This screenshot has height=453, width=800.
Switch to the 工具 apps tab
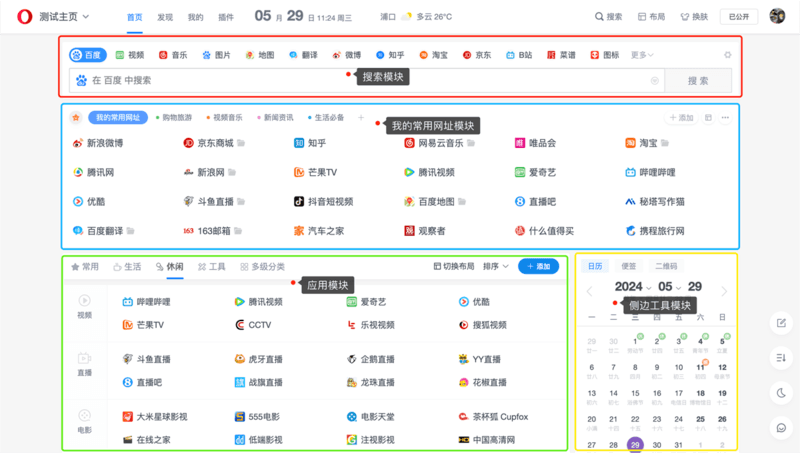(x=212, y=267)
